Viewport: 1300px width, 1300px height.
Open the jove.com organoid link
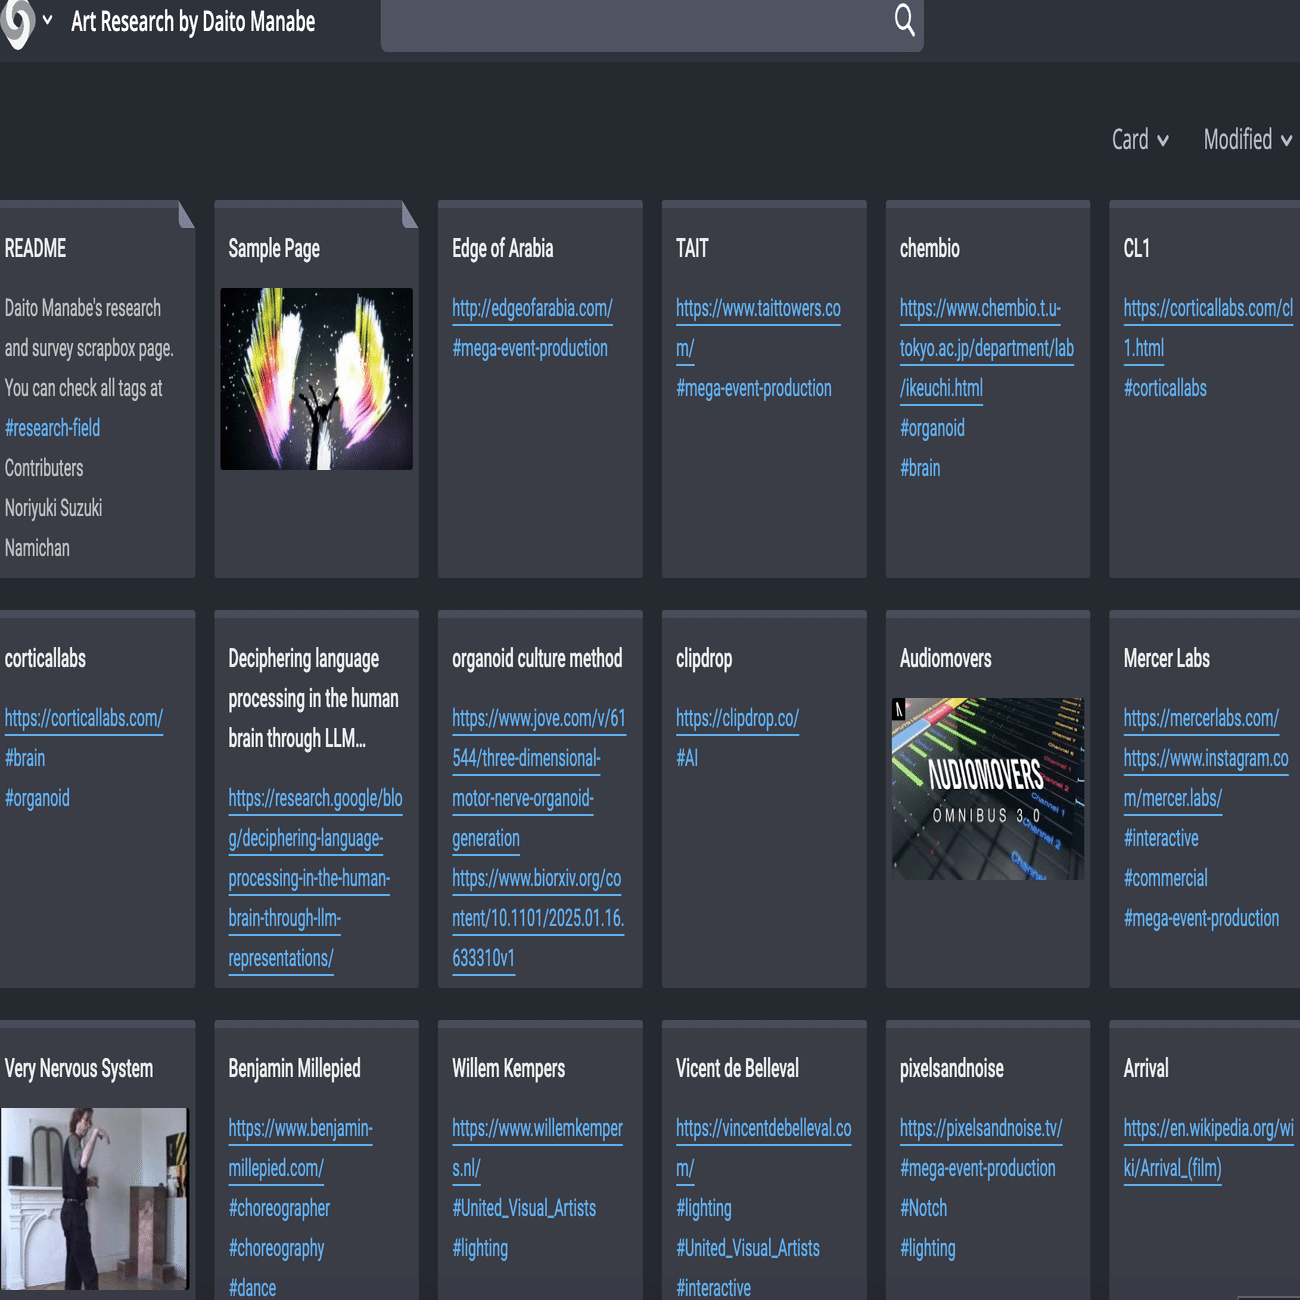tap(539, 778)
